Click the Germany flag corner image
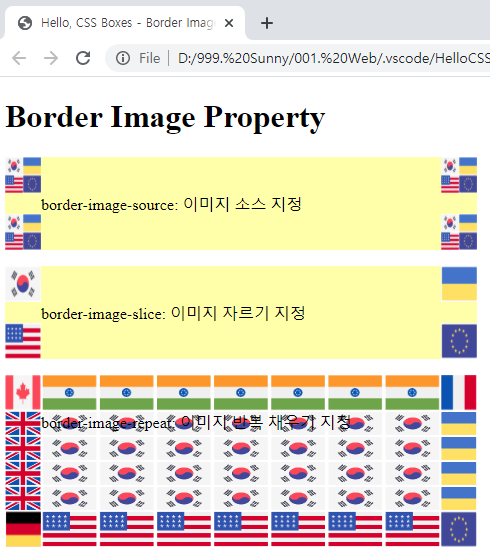This screenshot has height=558, width=490. coord(23,529)
